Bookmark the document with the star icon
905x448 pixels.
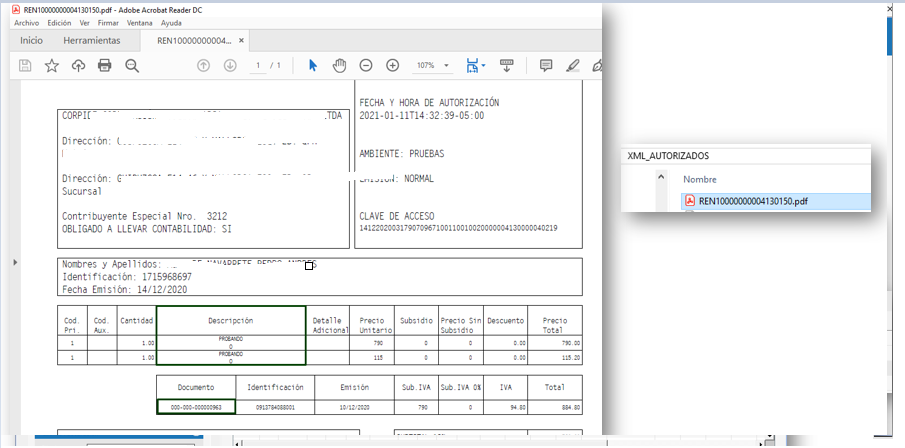tap(52, 65)
